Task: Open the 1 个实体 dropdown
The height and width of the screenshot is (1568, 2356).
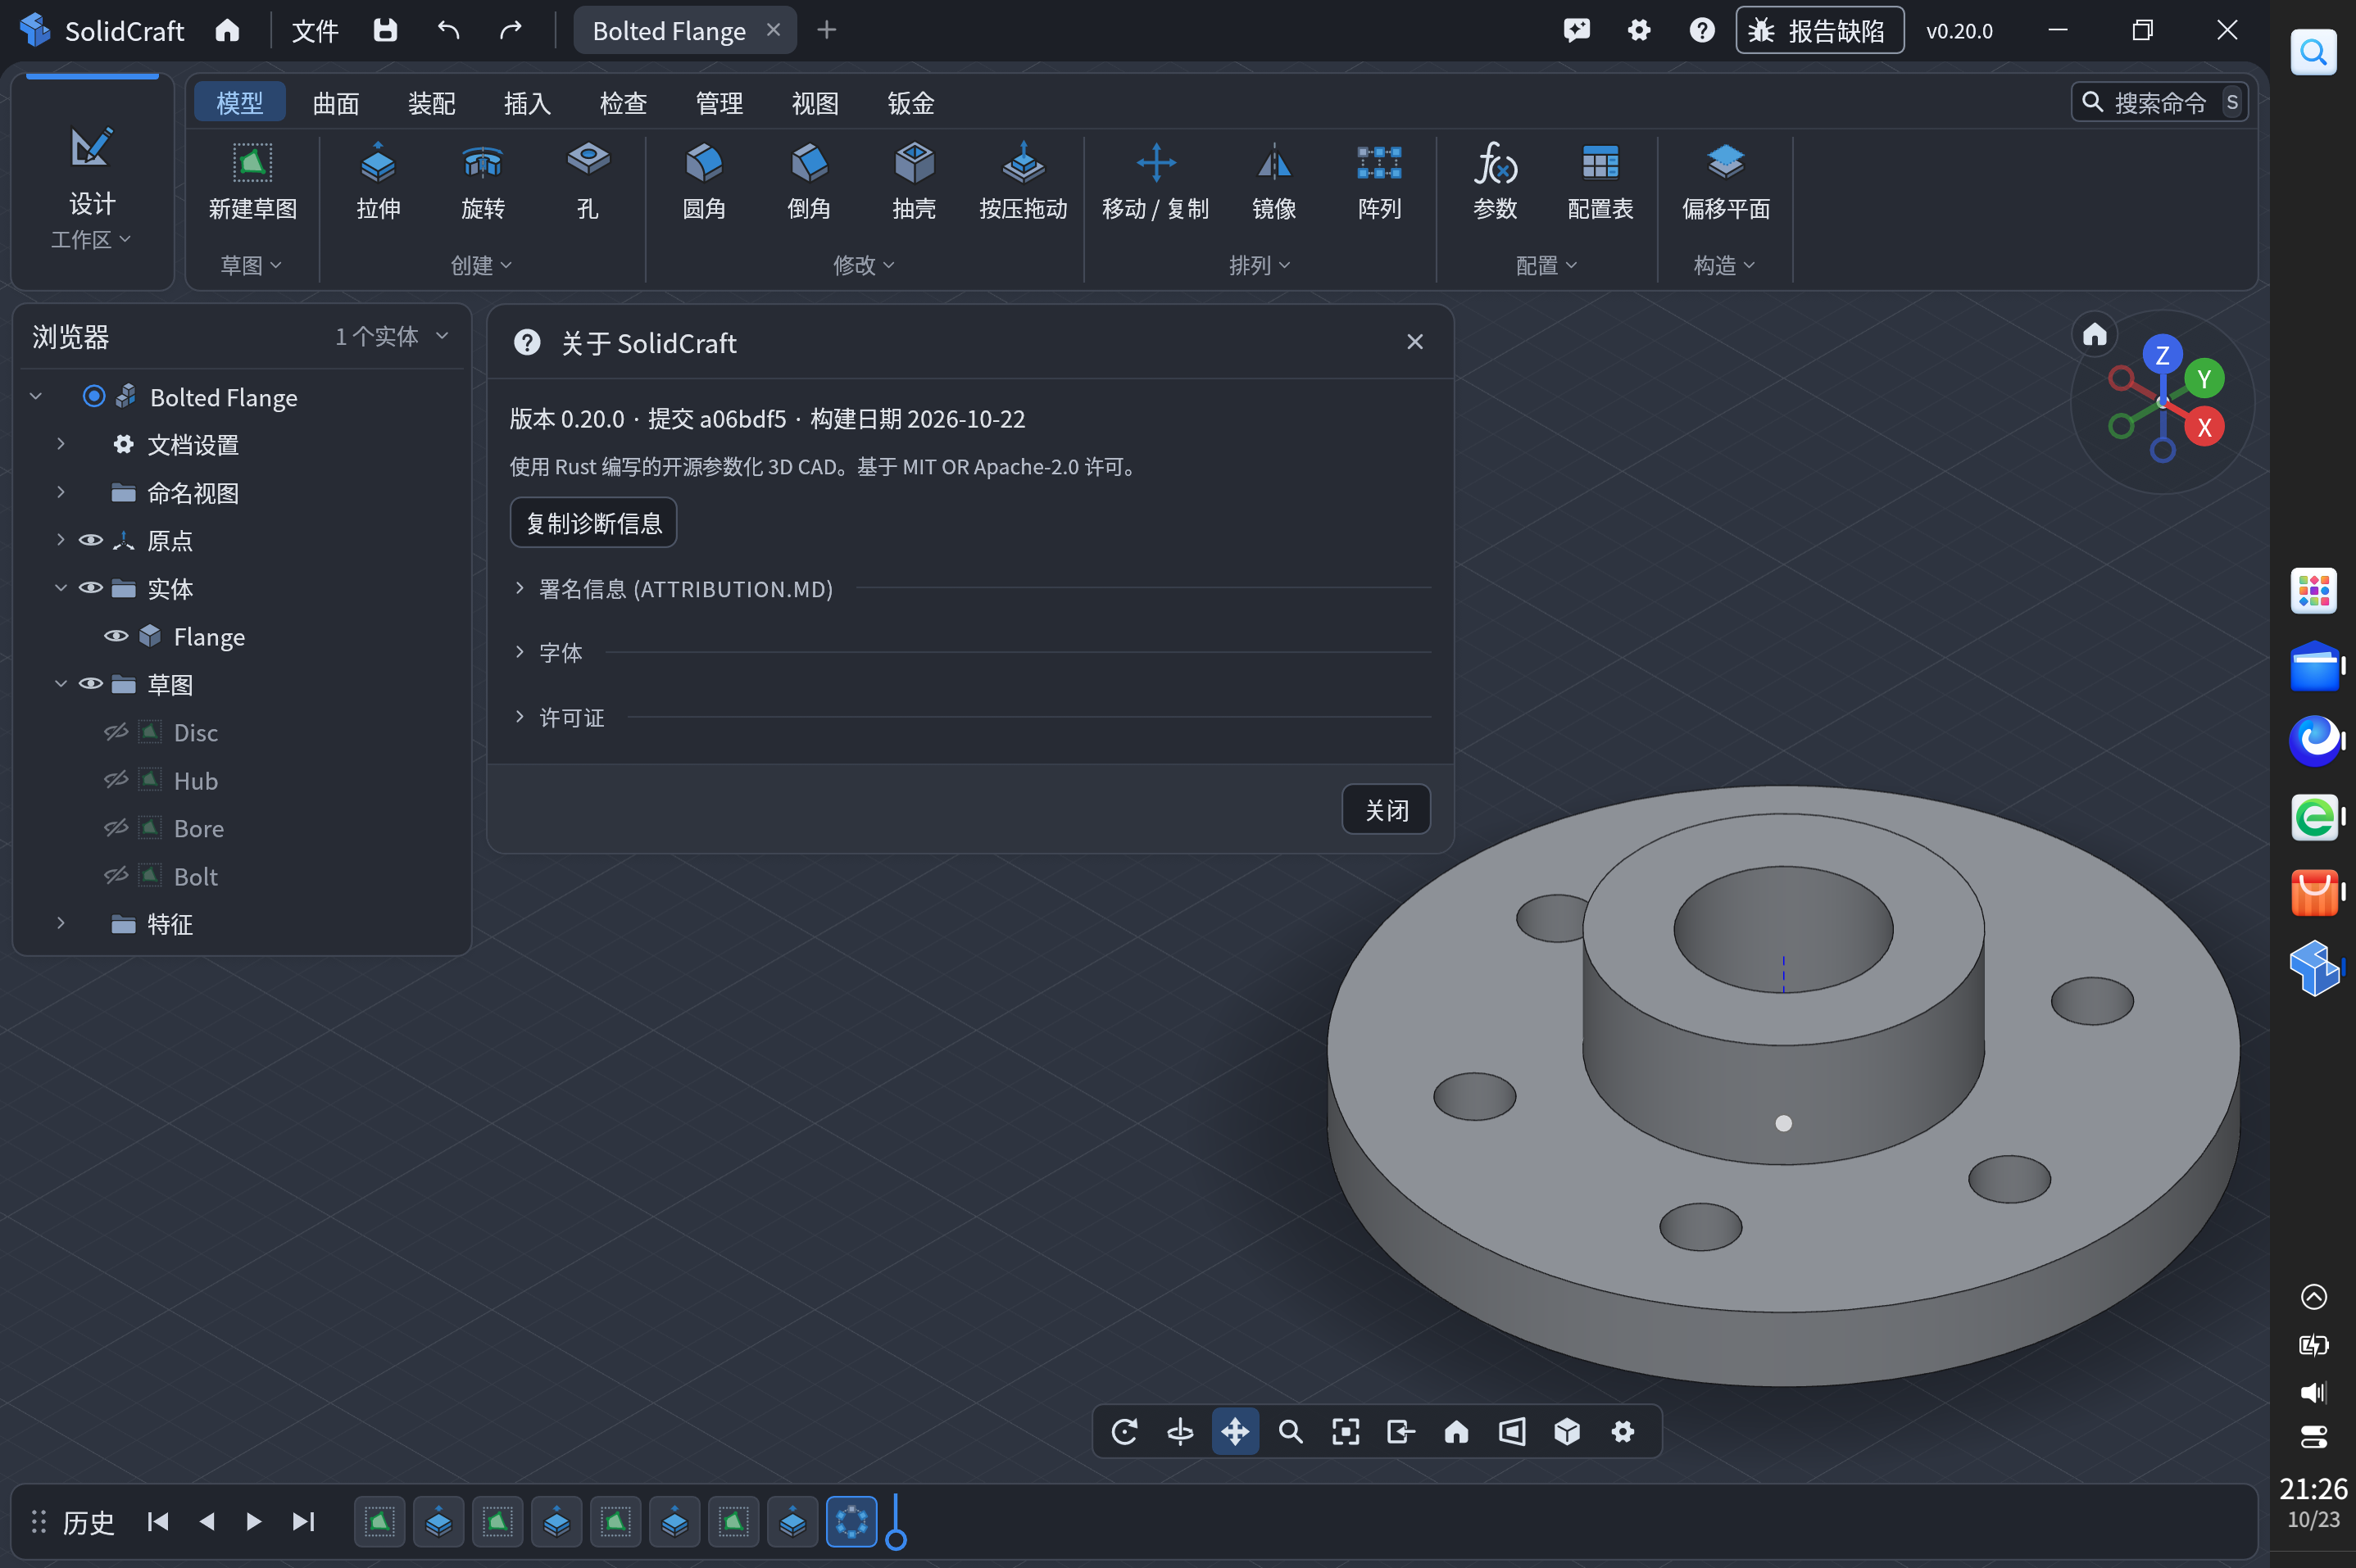Action: [x=391, y=336]
